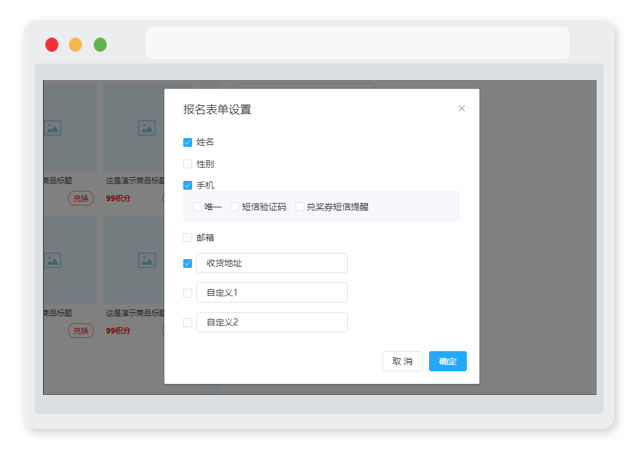Click top row 这是演示商品标题 text
The width and height of the screenshot is (640, 450).
tap(135, 180)
